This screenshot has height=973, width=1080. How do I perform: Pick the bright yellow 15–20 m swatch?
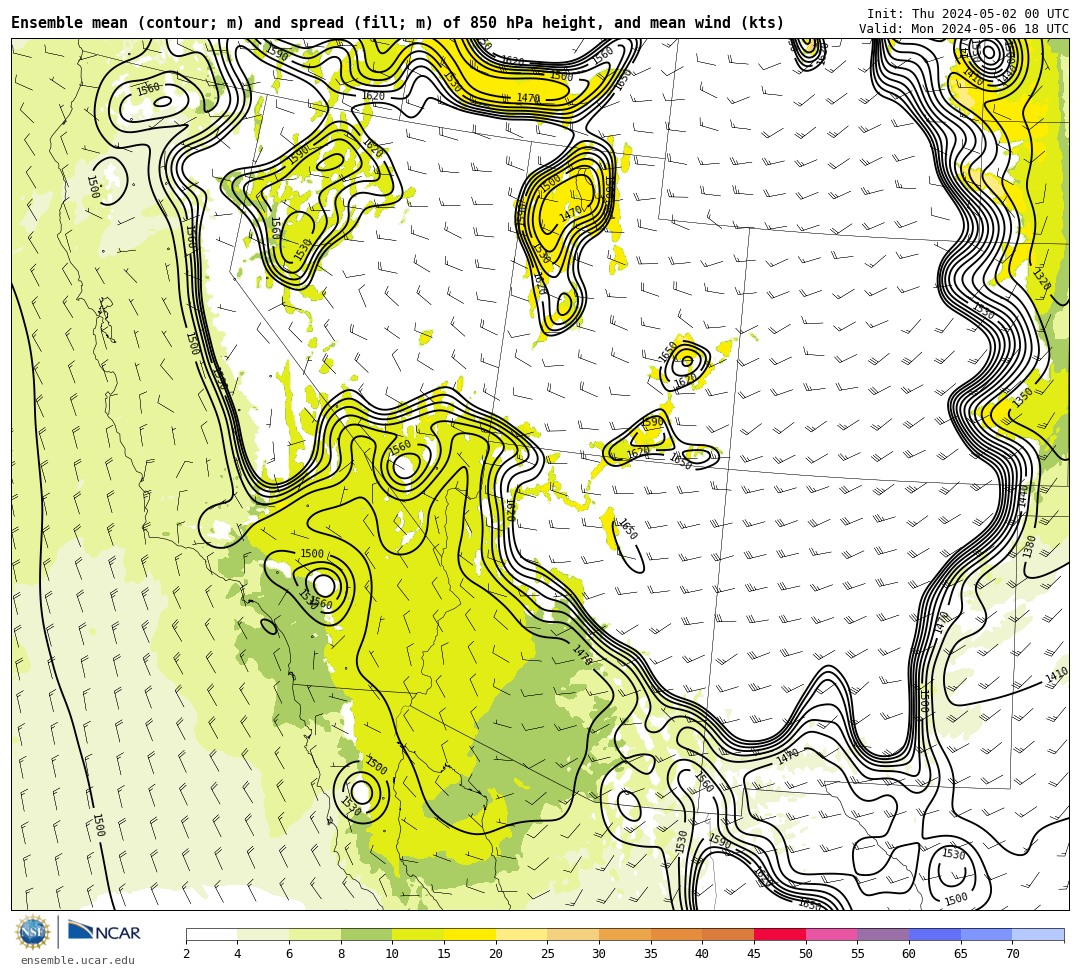[470, 934]
